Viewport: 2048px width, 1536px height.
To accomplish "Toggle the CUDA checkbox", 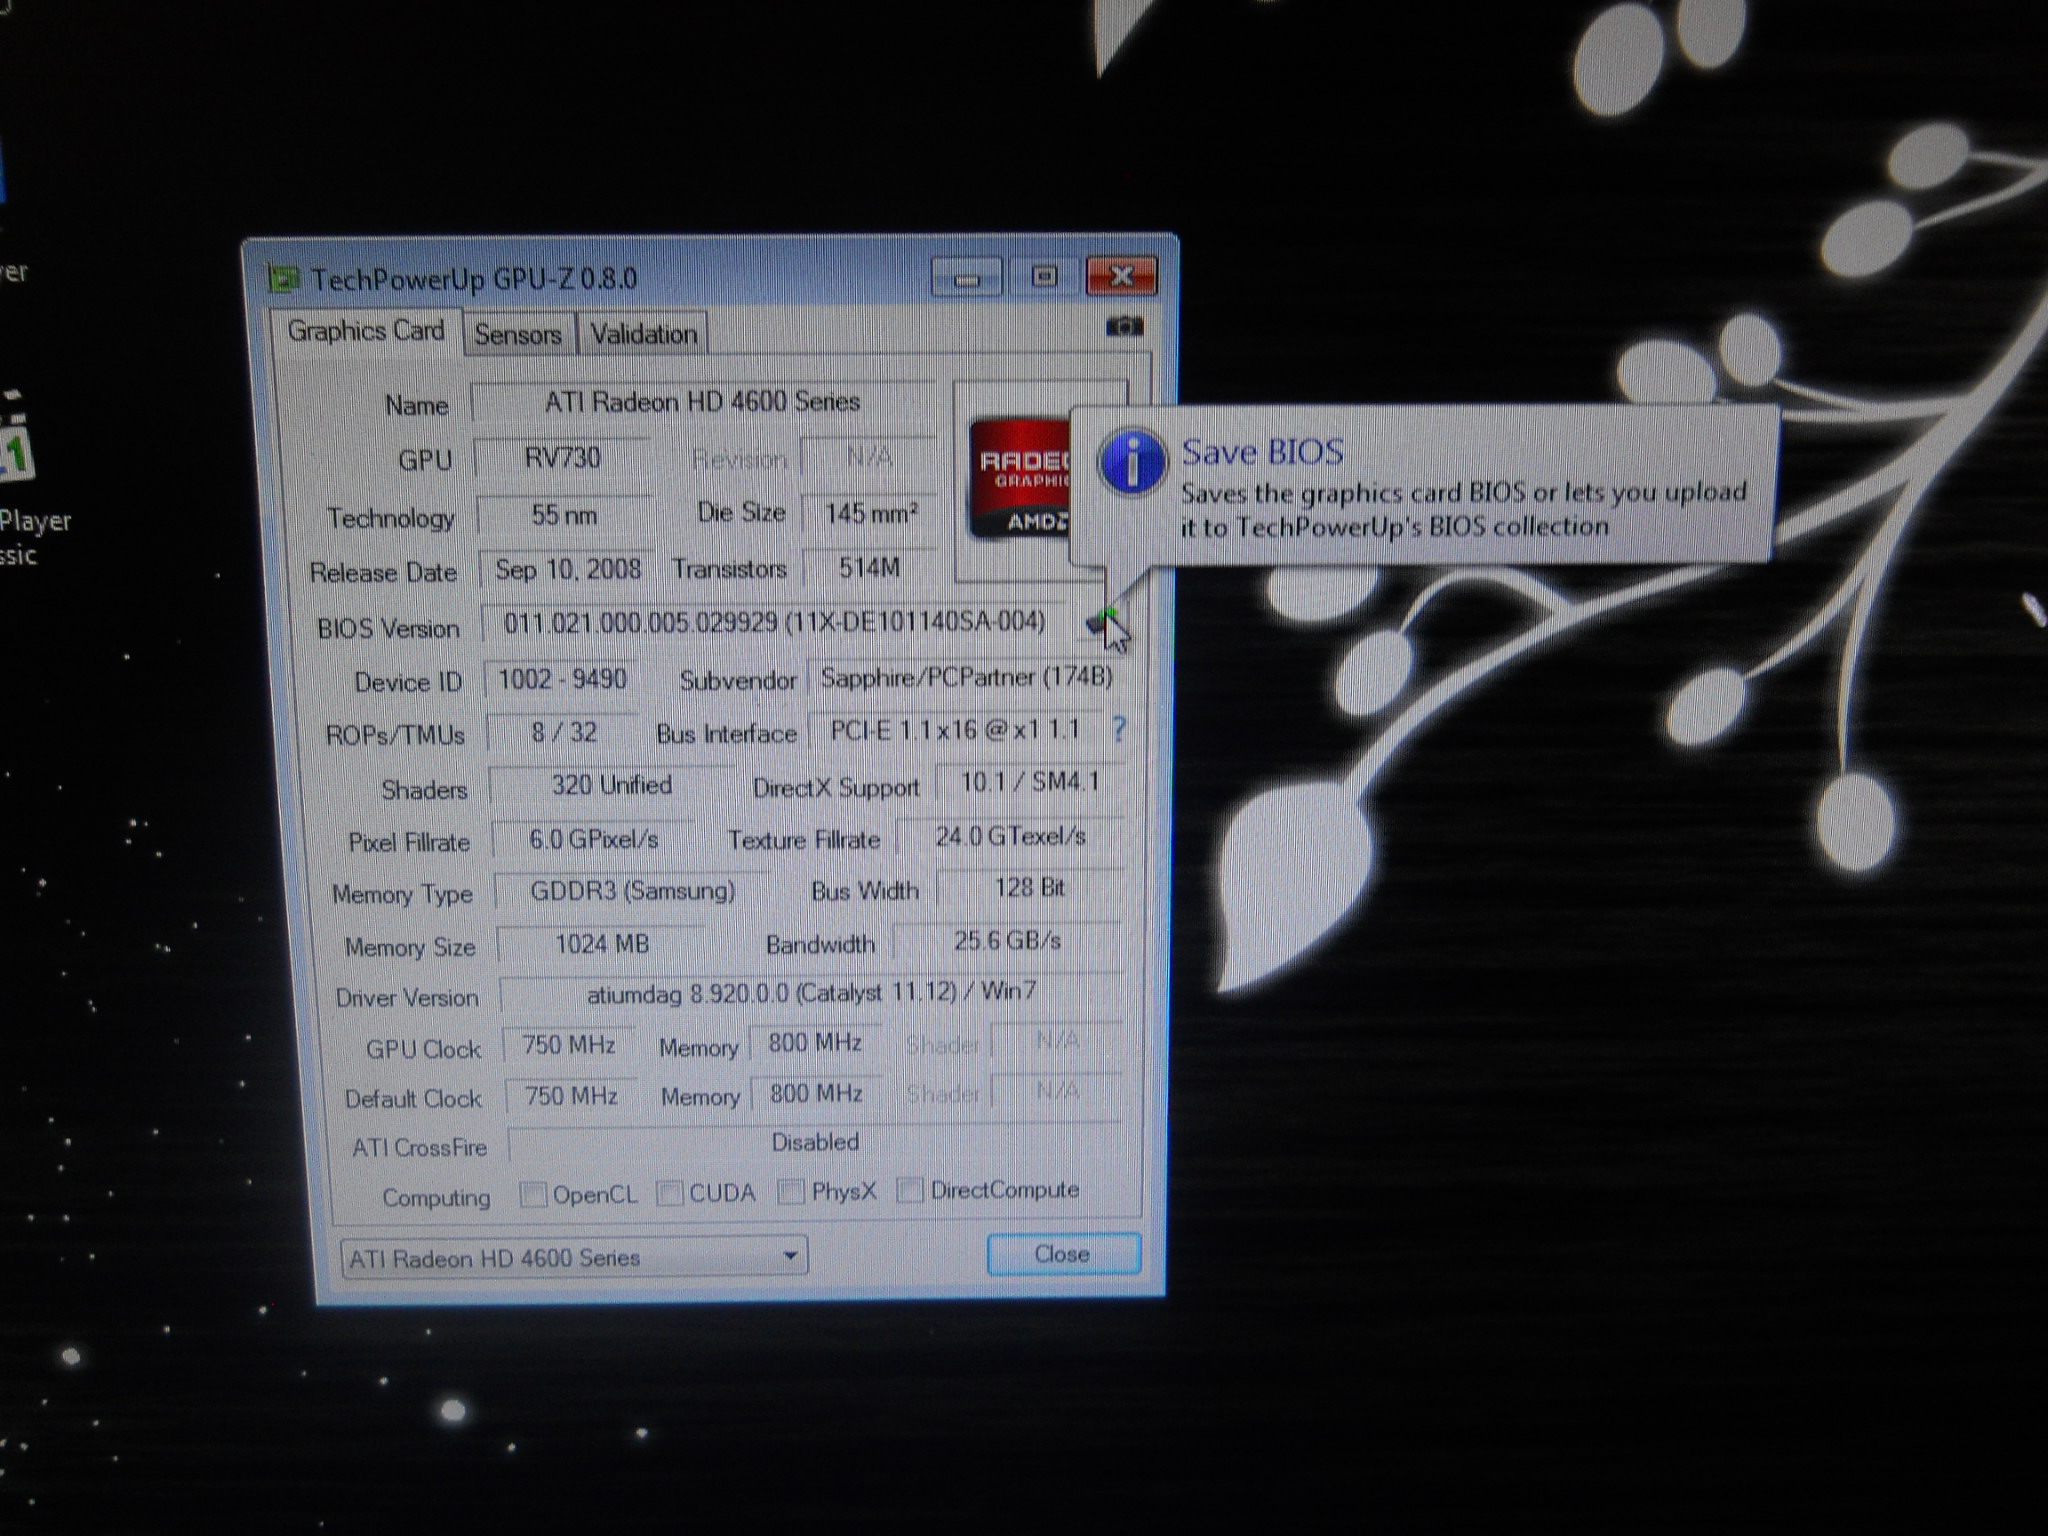I will 670,1193.
